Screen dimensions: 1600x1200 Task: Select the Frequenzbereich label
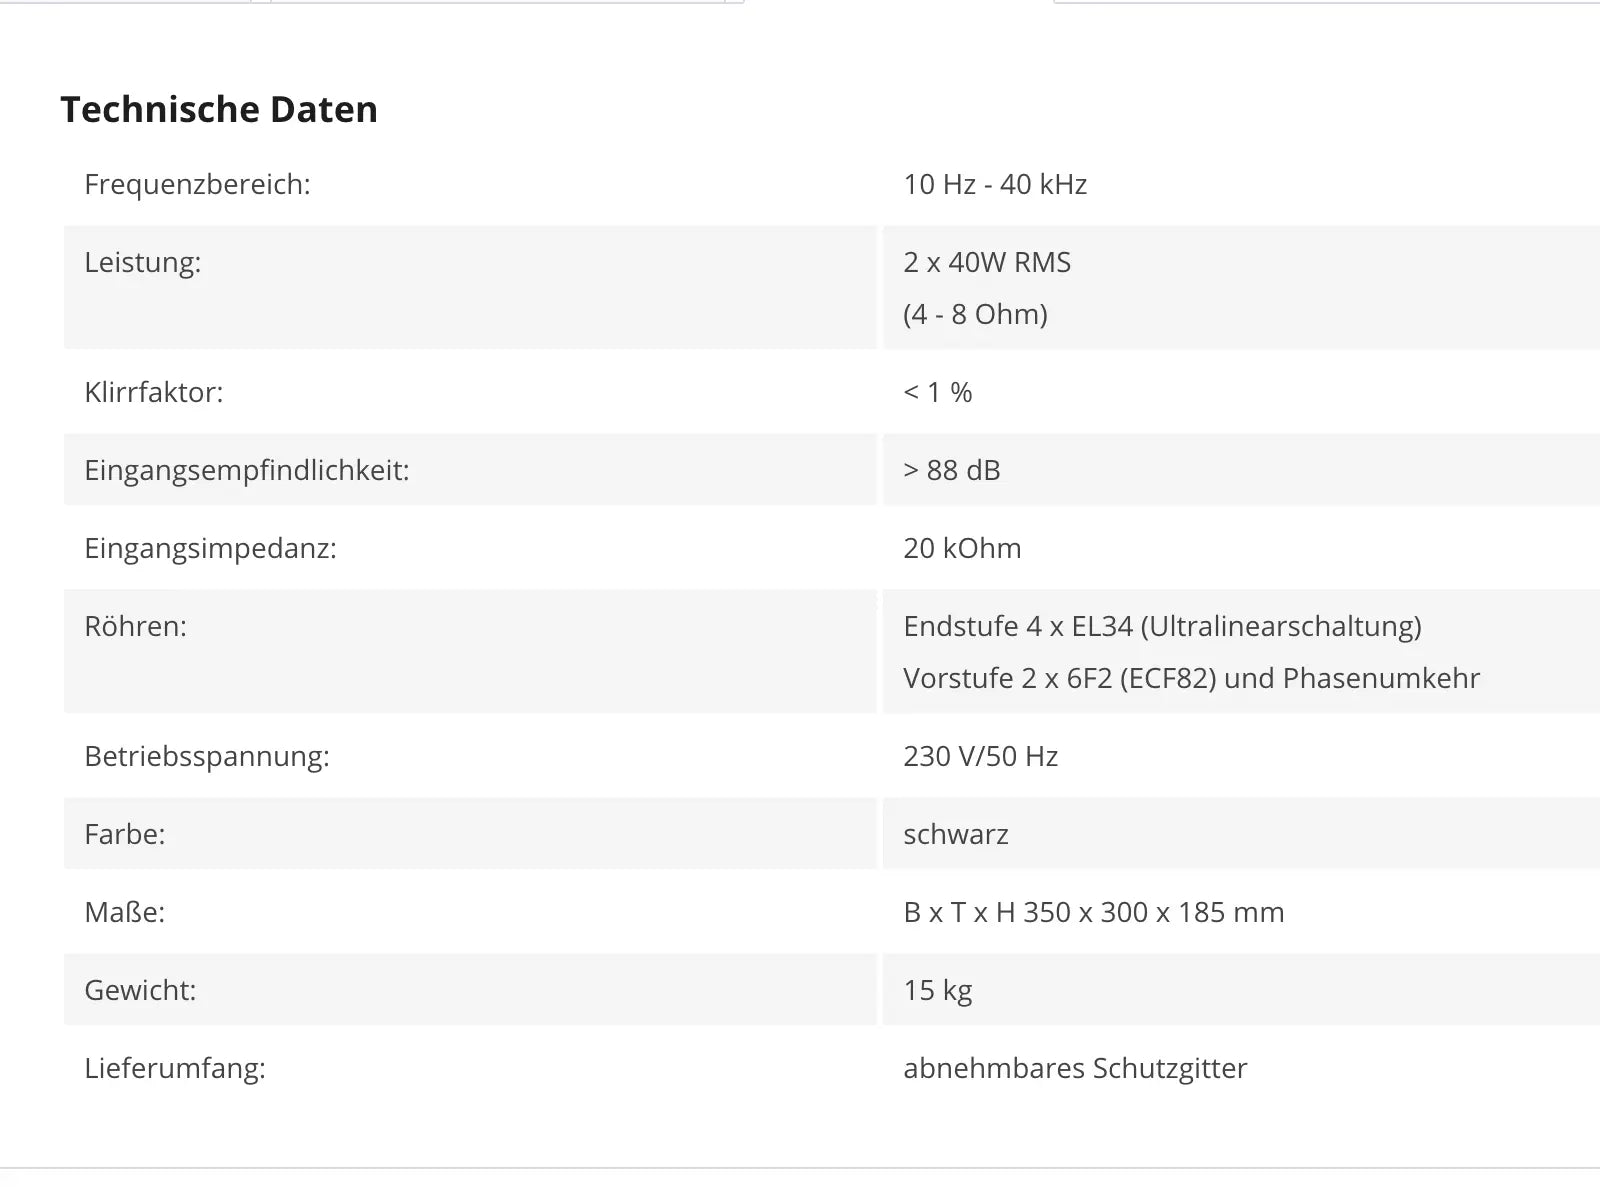197,185
